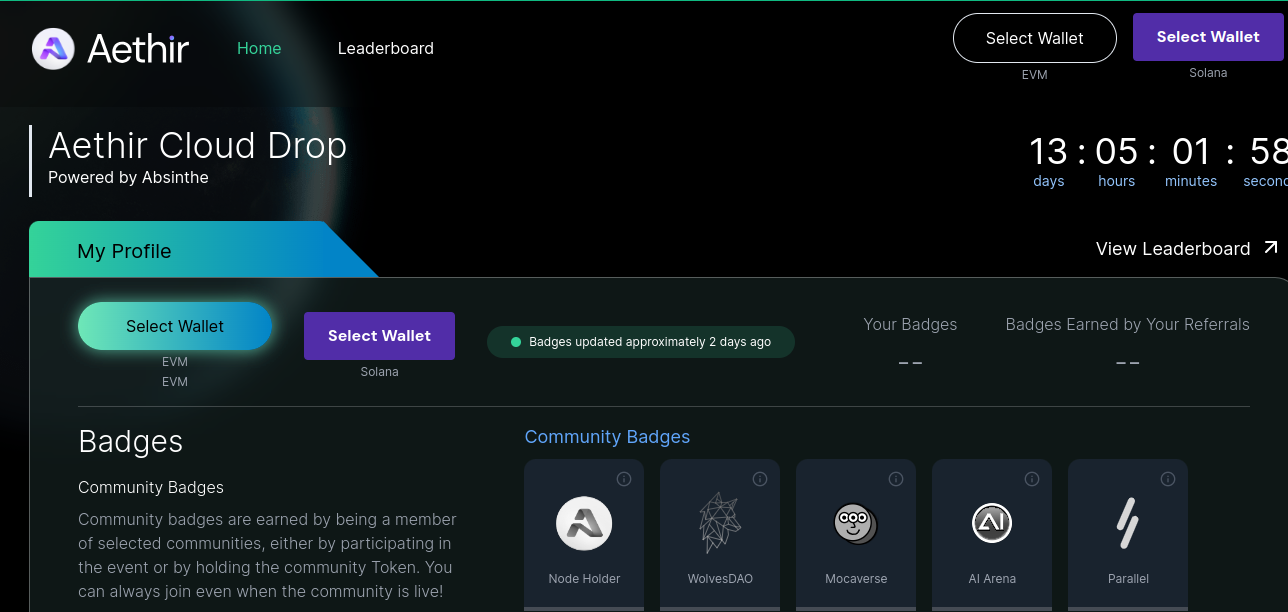Show info for WolvesDAO badge
The image size is (1288, 612).
[760, 479]
